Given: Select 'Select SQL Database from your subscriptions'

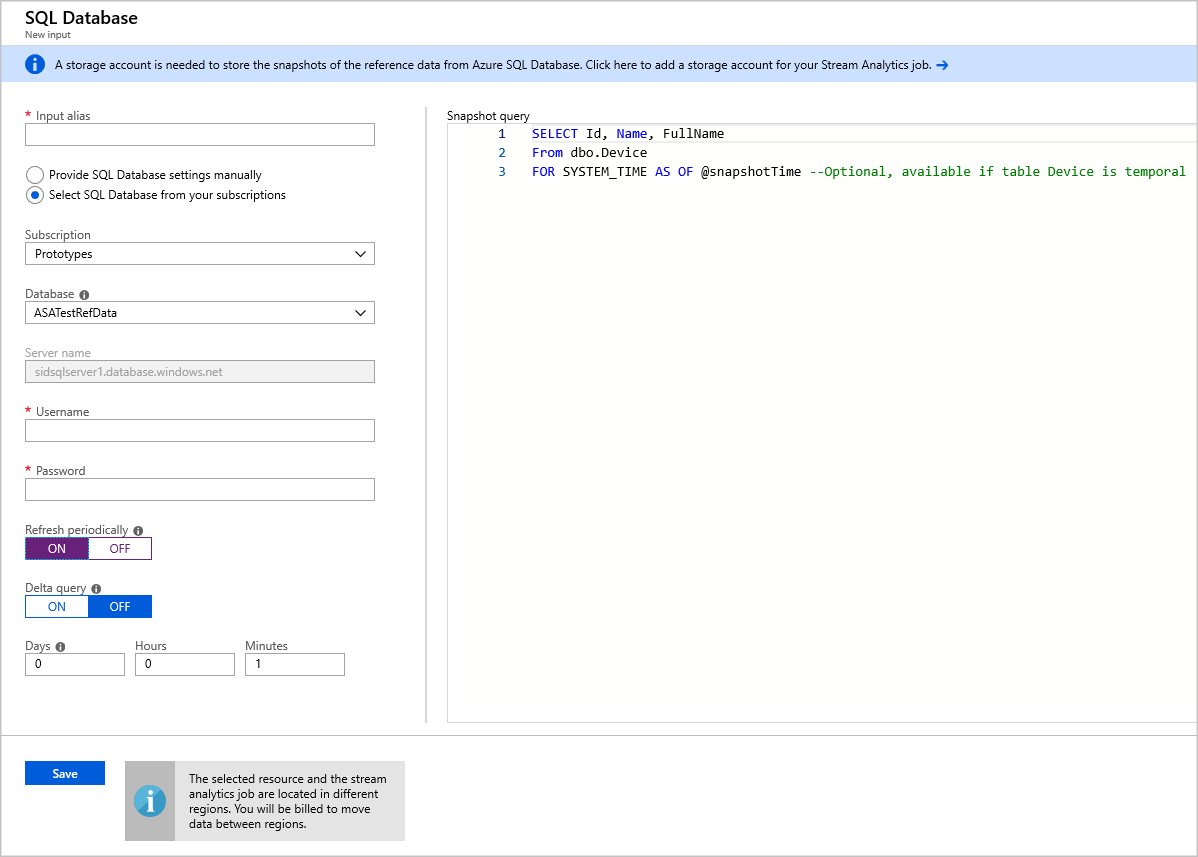Looking at the screenshot, I should 35,195.
